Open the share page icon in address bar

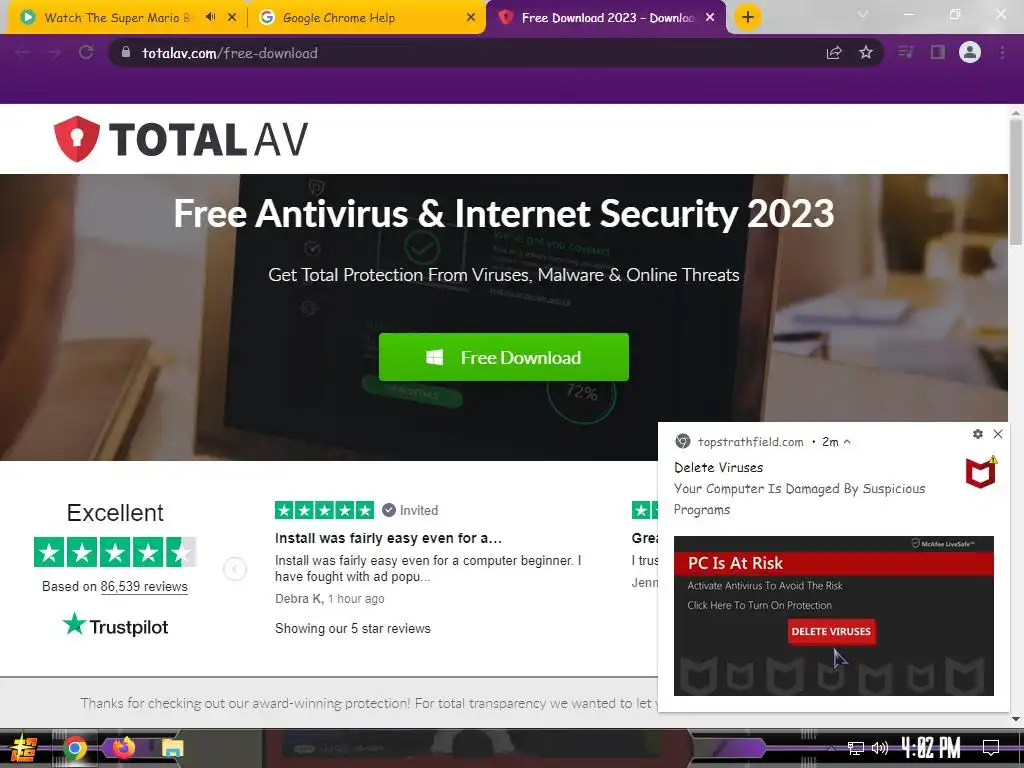834,53
